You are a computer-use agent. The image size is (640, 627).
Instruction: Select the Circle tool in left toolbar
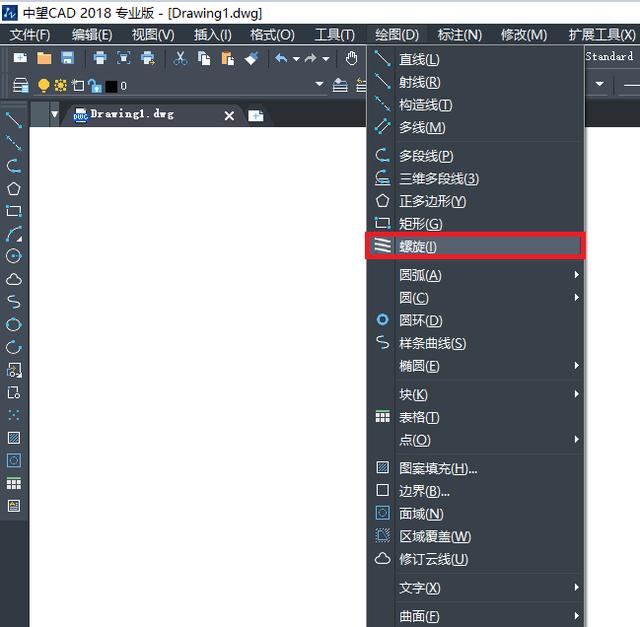click(x=14, y=256)
